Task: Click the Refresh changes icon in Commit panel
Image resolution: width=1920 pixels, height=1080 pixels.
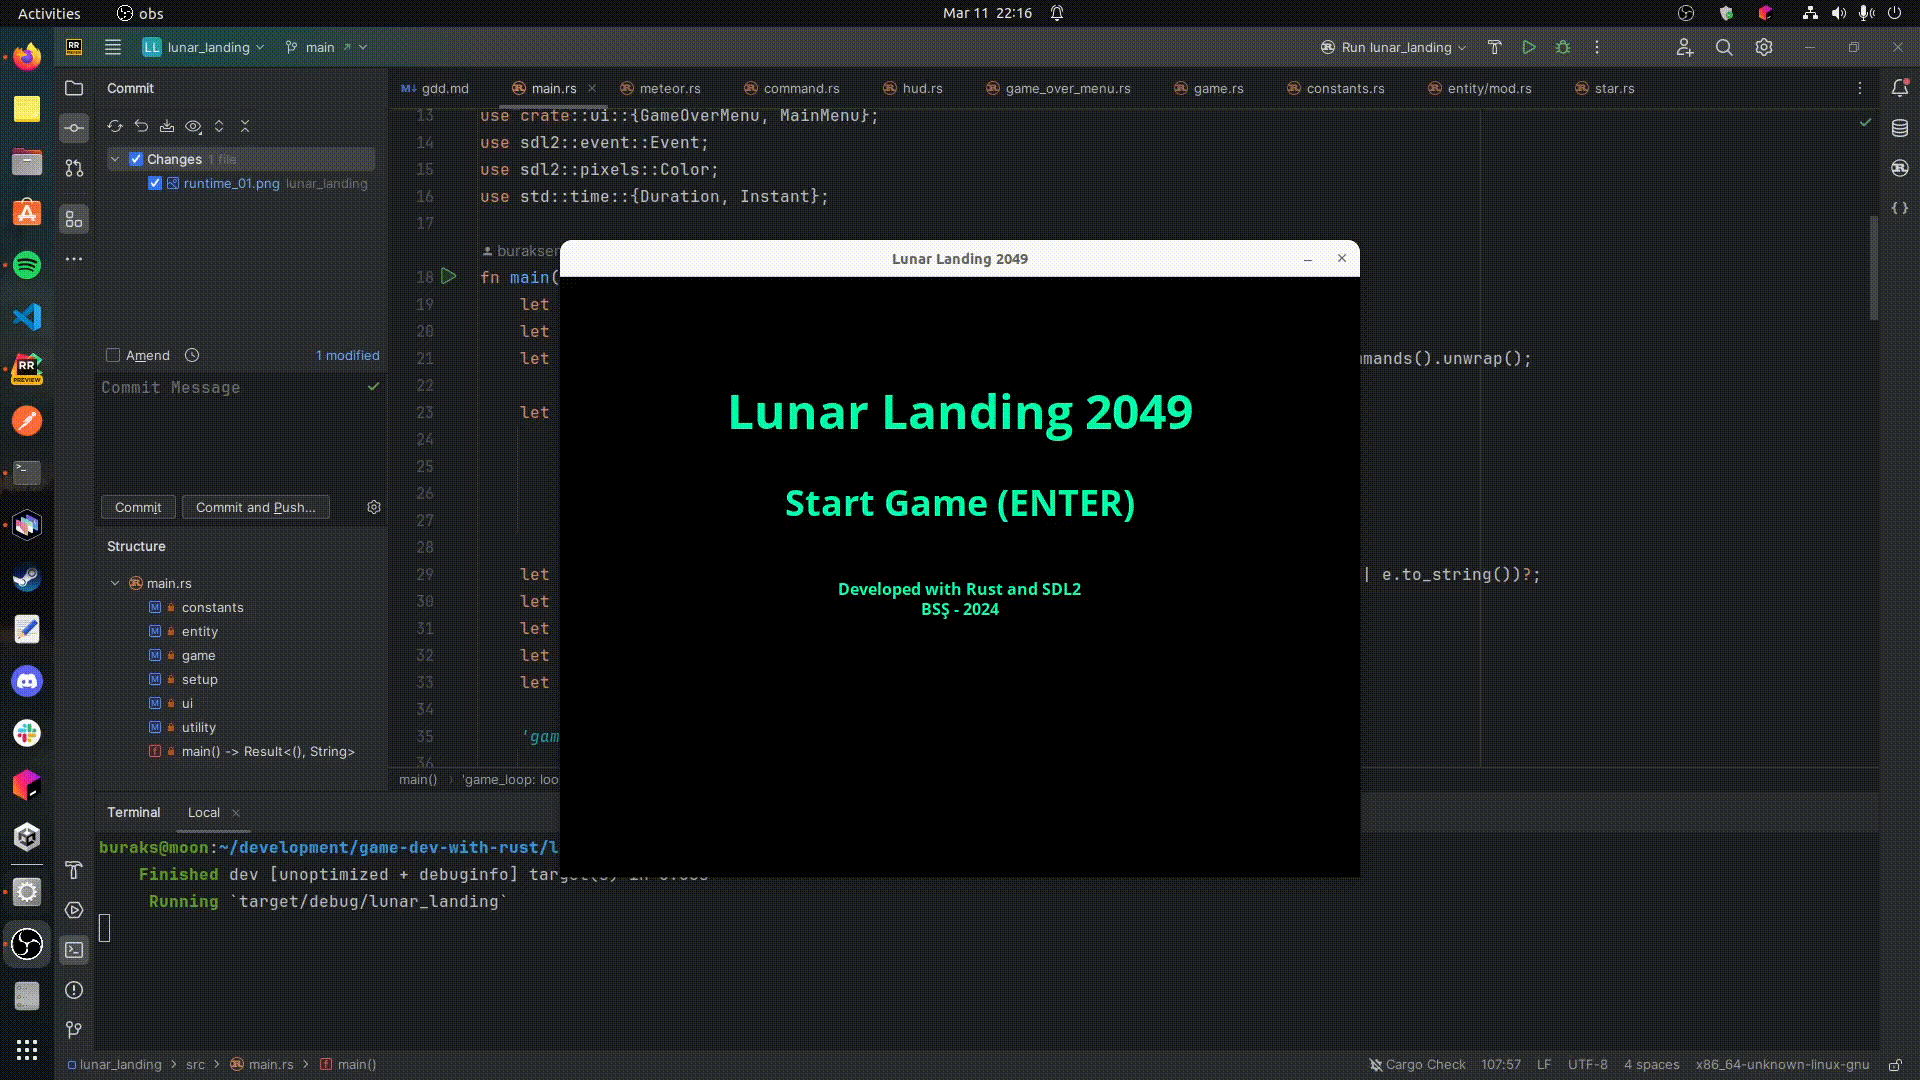Action: pyautogui.click(x=115, y=126)
